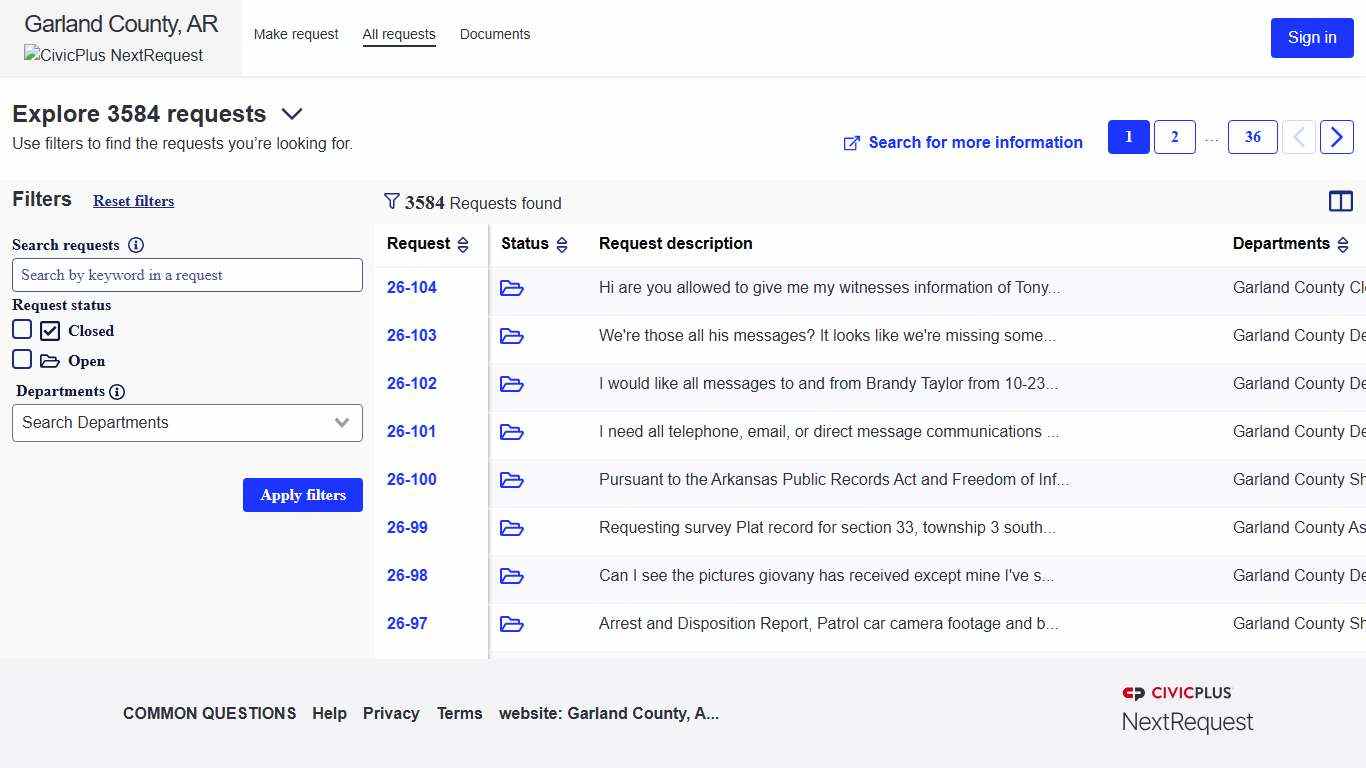Sort the table by the Request column arrows
1366x768 pixels.
(463, 244)
